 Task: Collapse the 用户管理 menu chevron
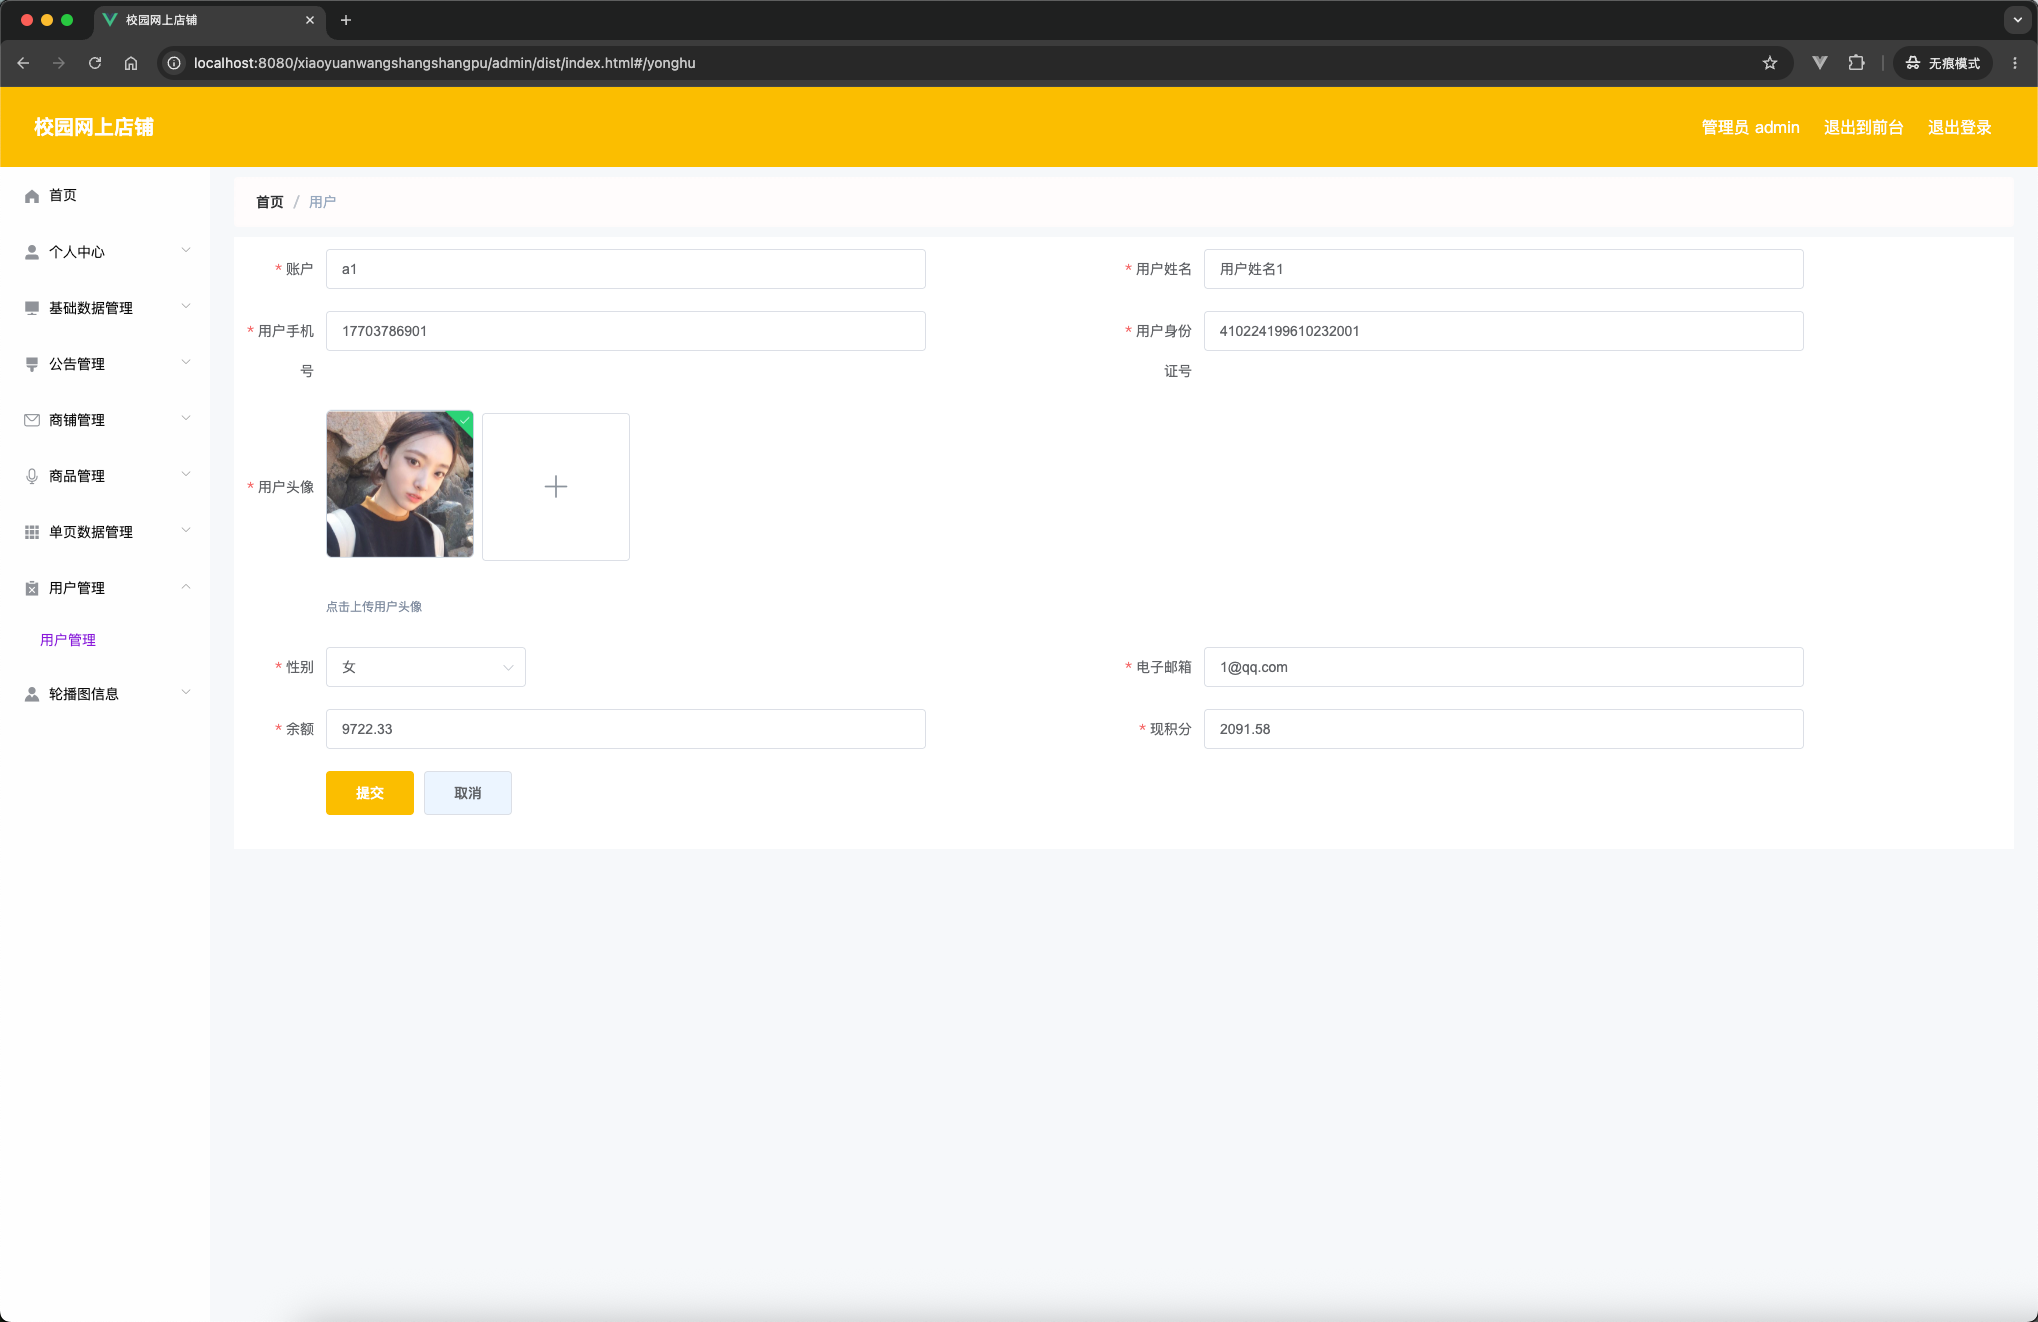[x=186, y=586]
